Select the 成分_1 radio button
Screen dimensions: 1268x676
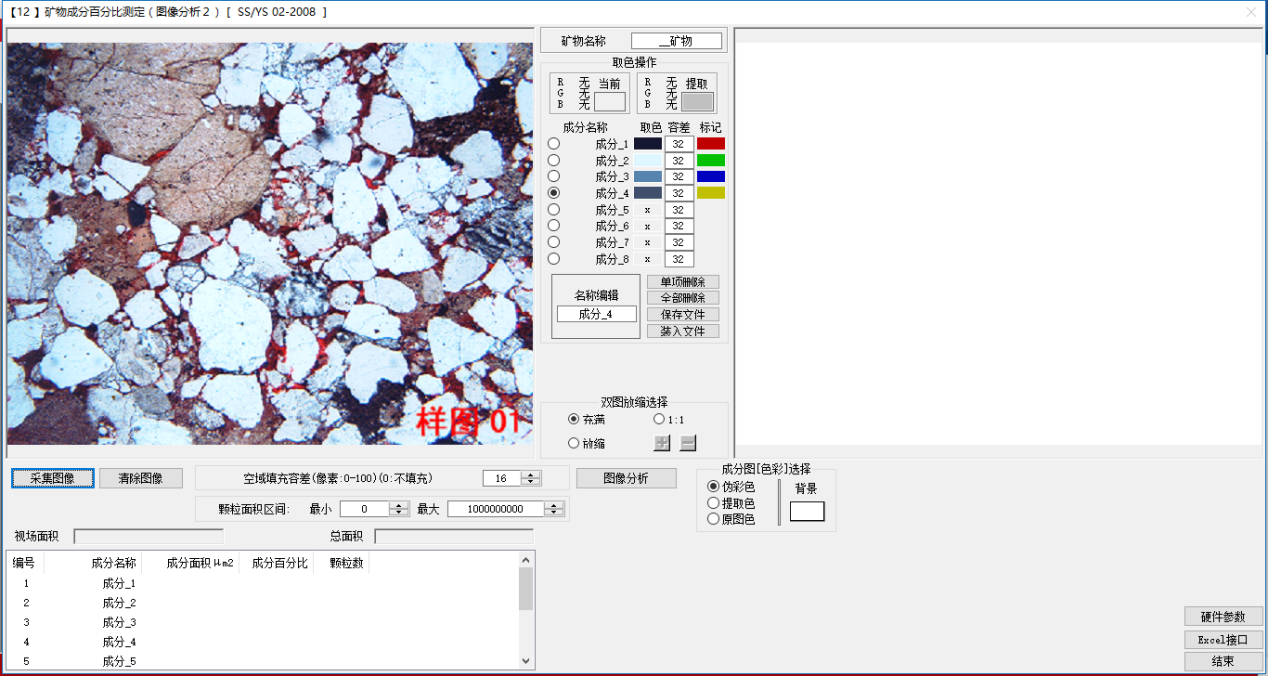554,144
